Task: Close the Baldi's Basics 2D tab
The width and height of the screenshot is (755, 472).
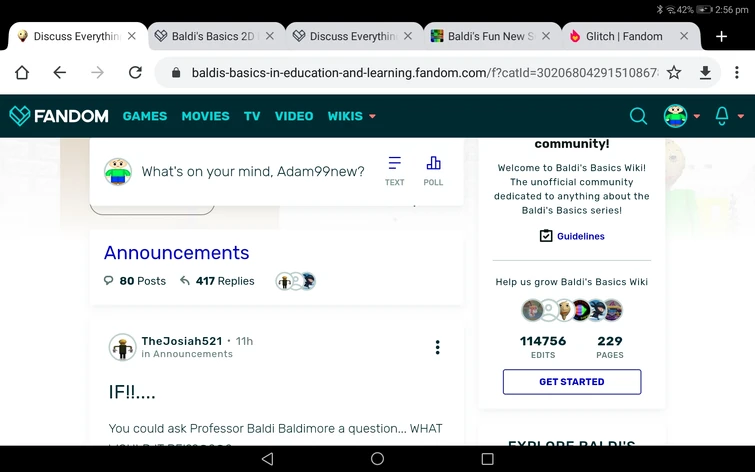Action: (270, 36)
